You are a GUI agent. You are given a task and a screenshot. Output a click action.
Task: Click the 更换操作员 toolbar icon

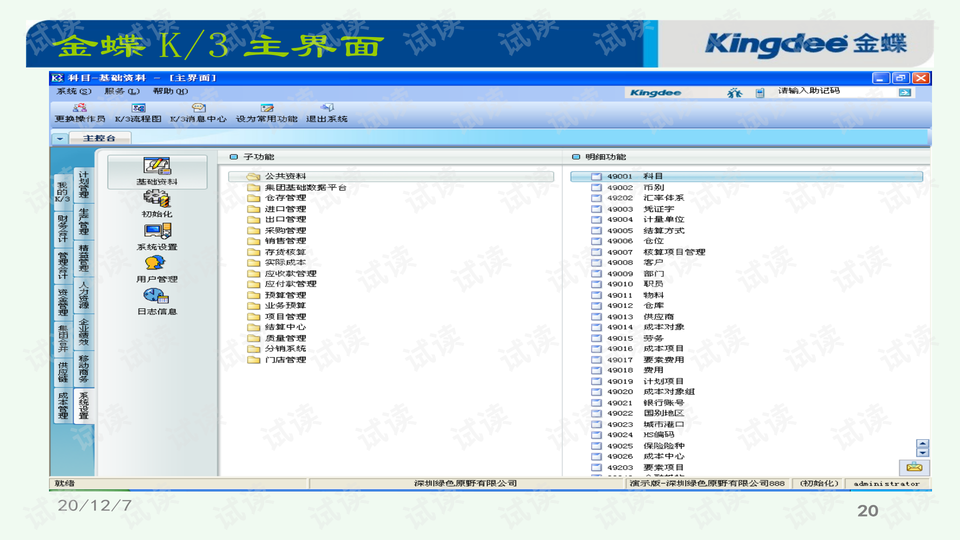pyautogui.click(x=80, y=108)
